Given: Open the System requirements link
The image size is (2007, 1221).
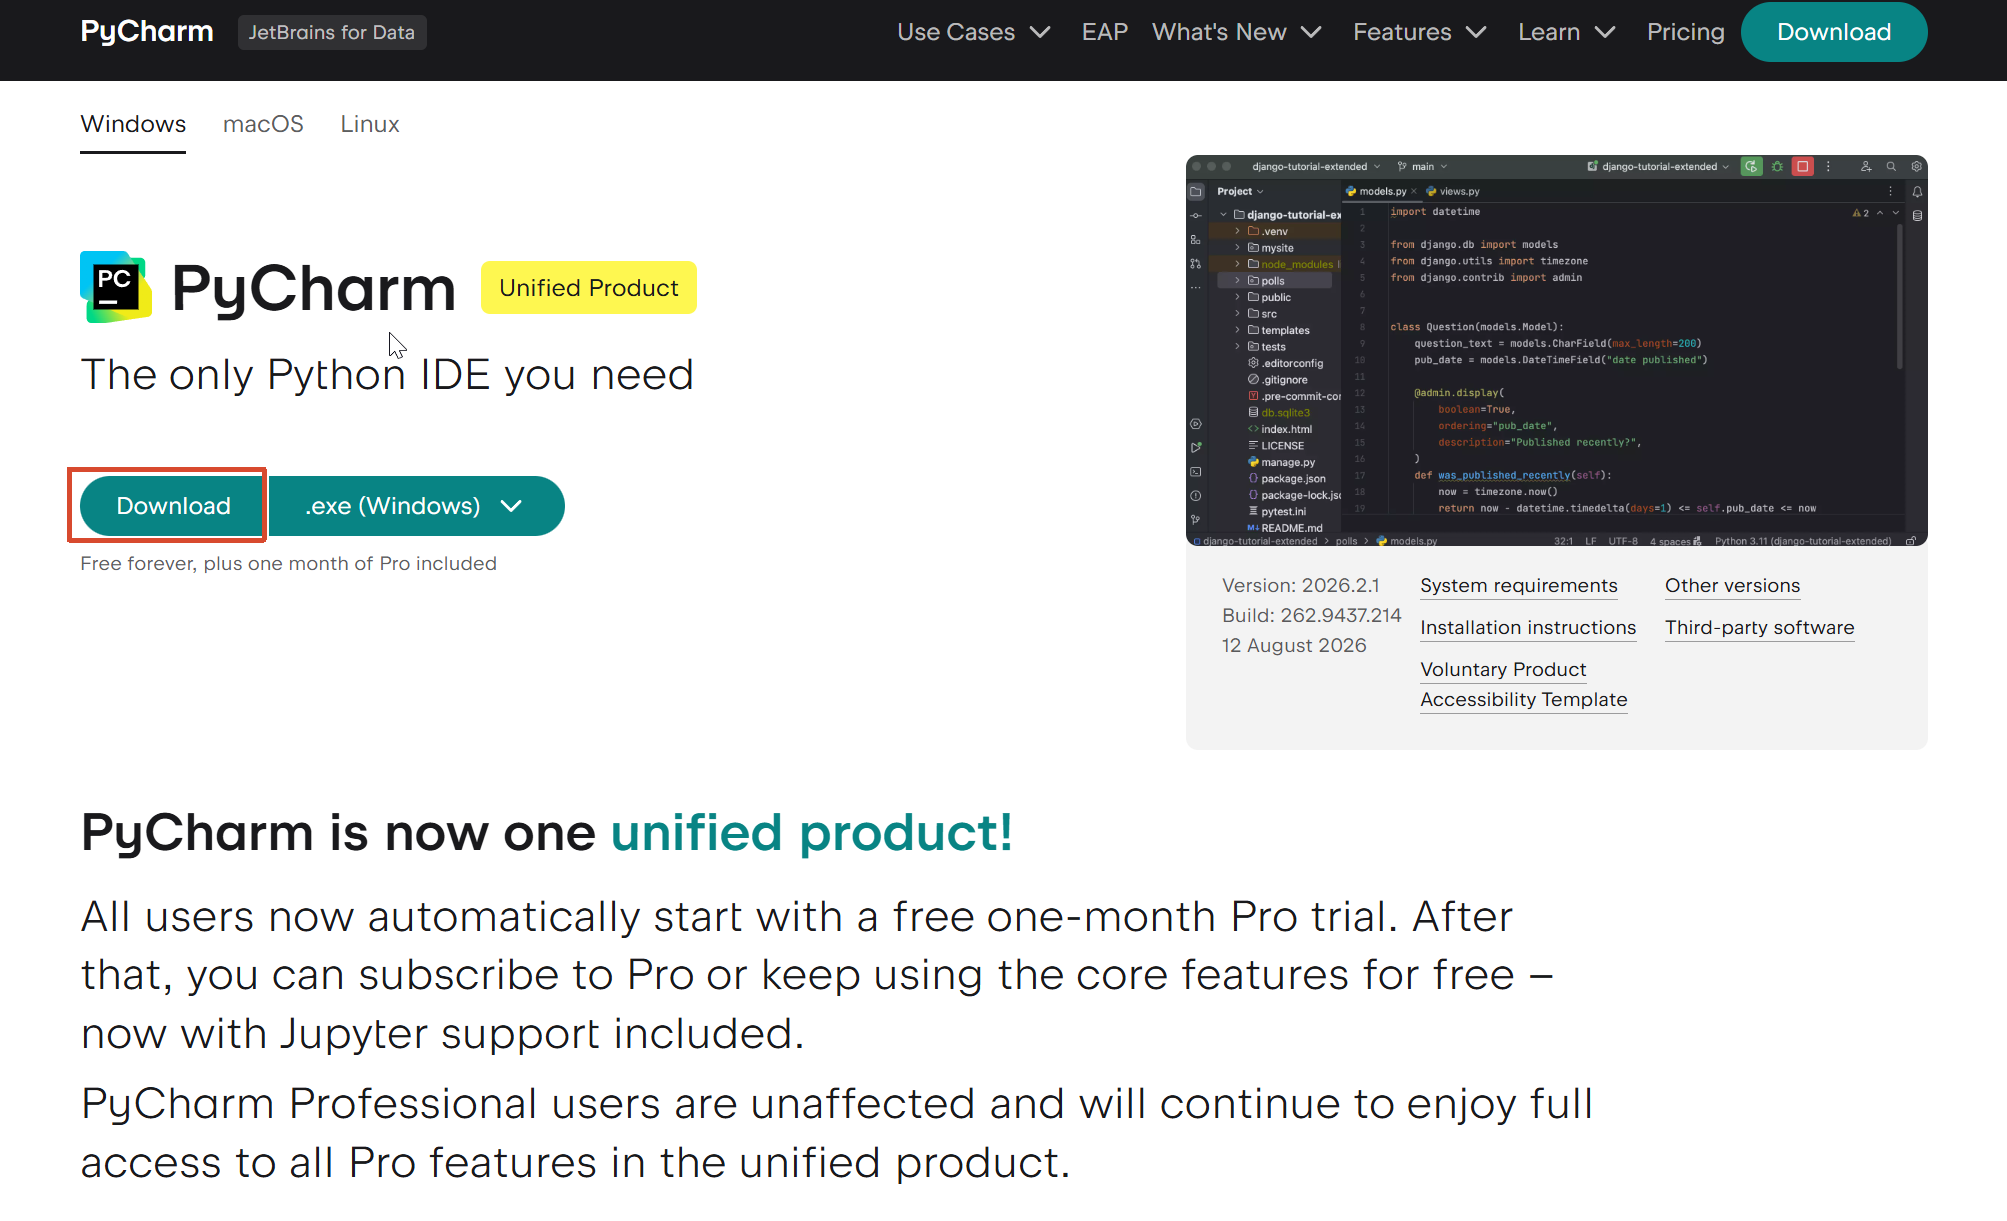Looking at the screenshot, I should pyautogui.click(x=1519, y=586).
